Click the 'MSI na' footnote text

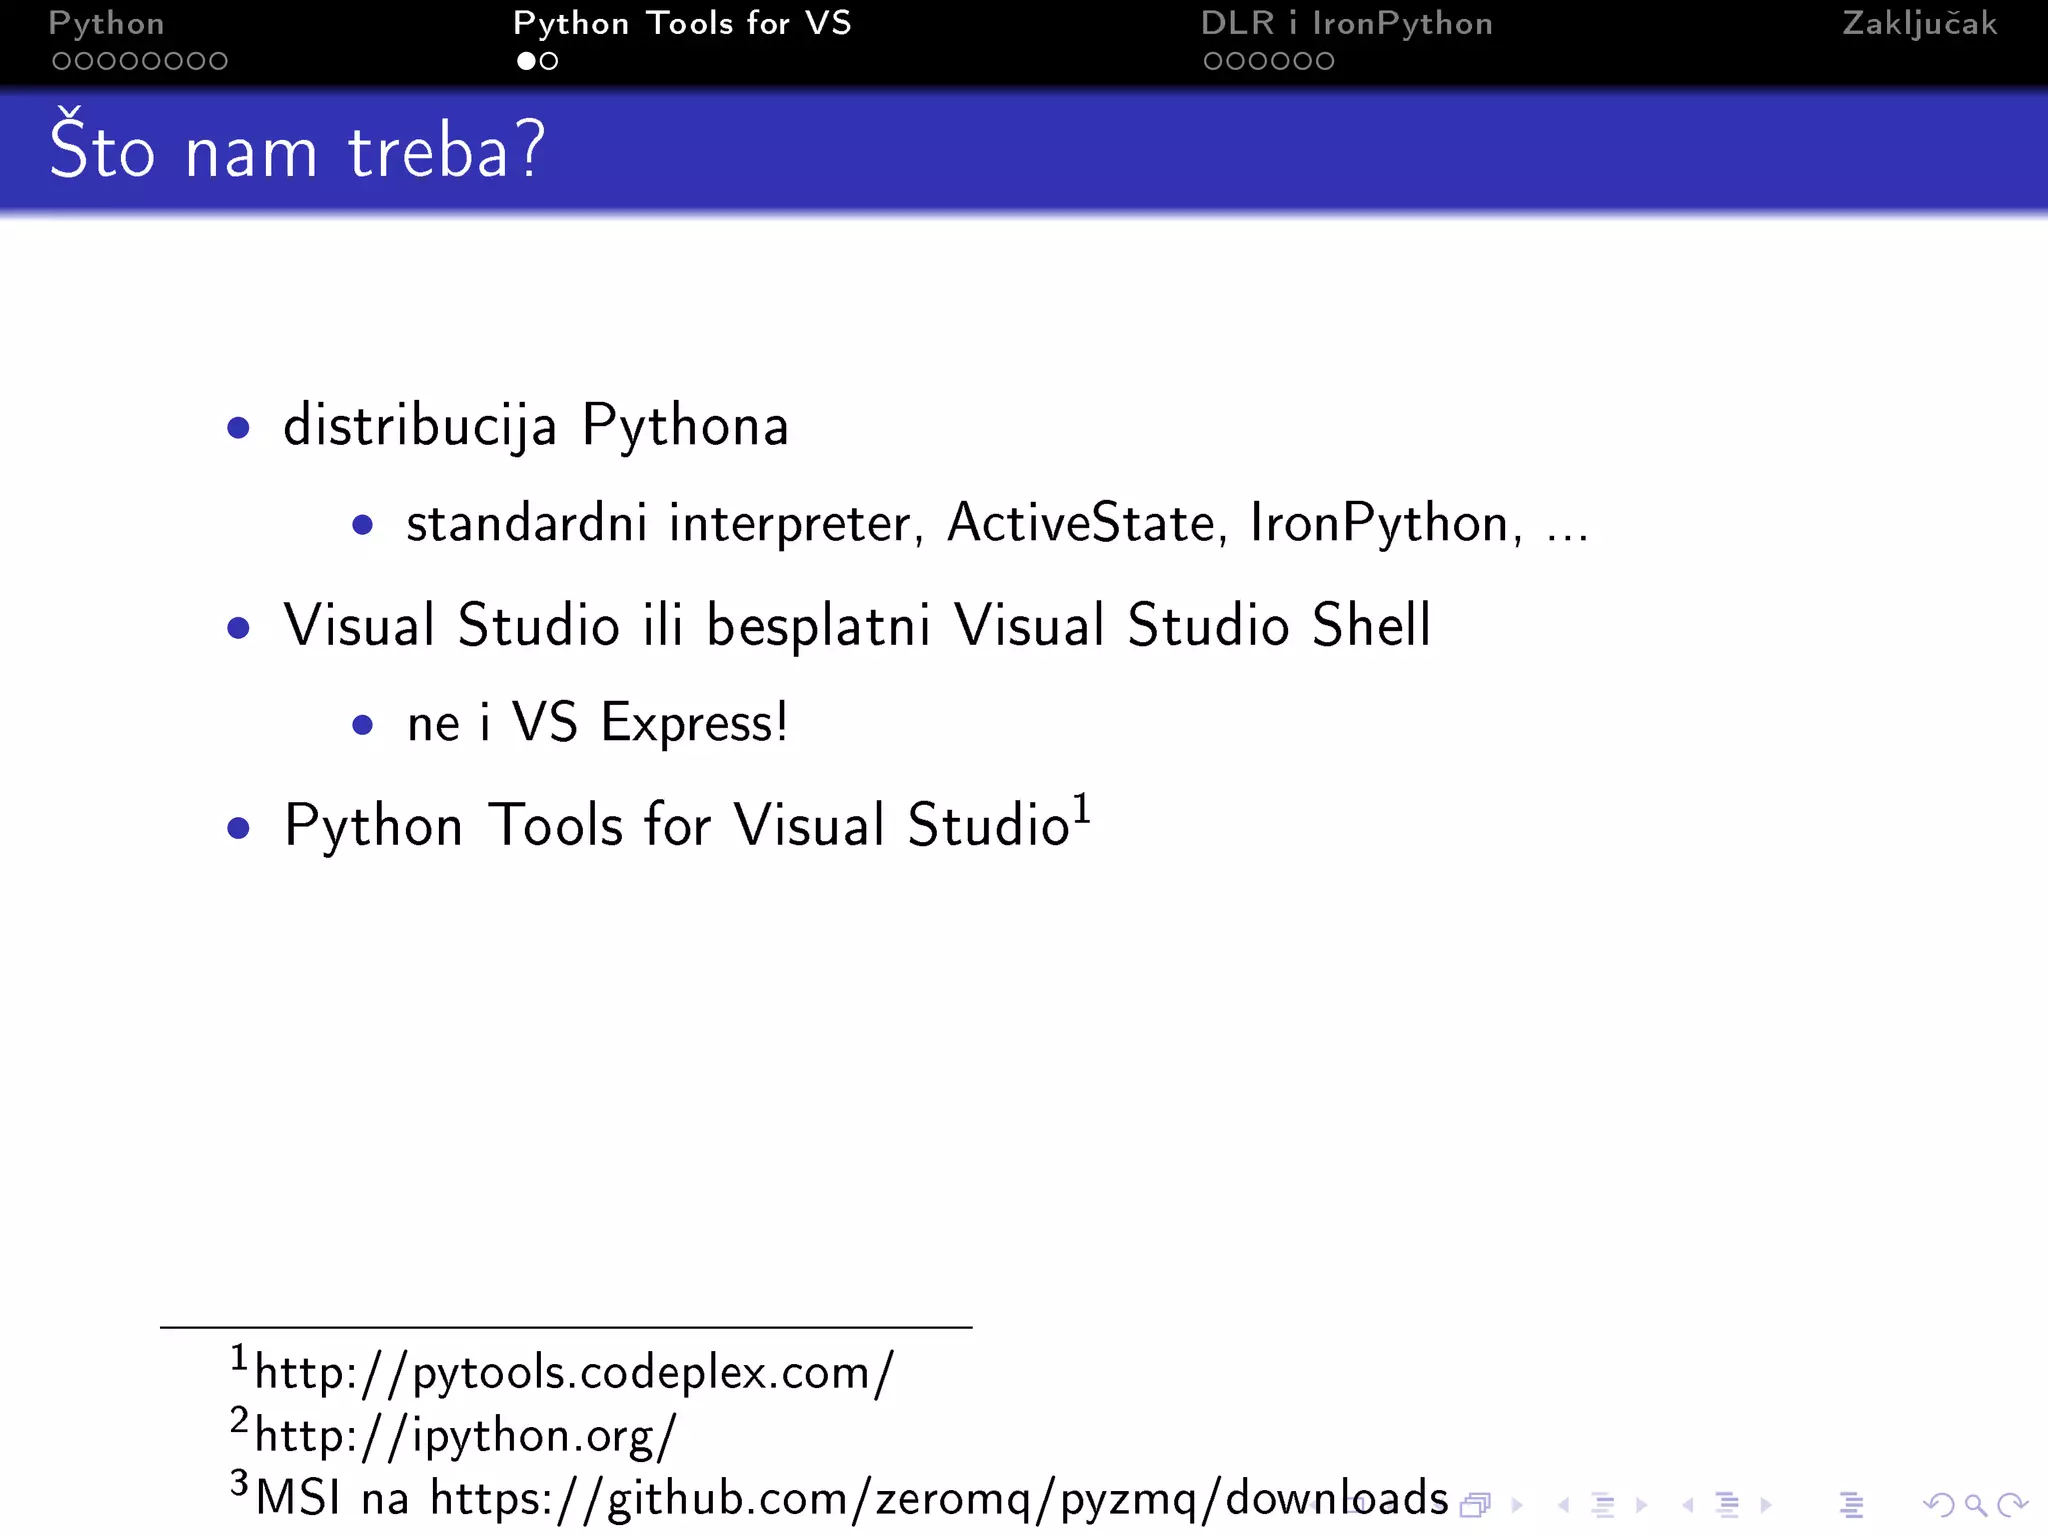click(x=332, y=1498)
